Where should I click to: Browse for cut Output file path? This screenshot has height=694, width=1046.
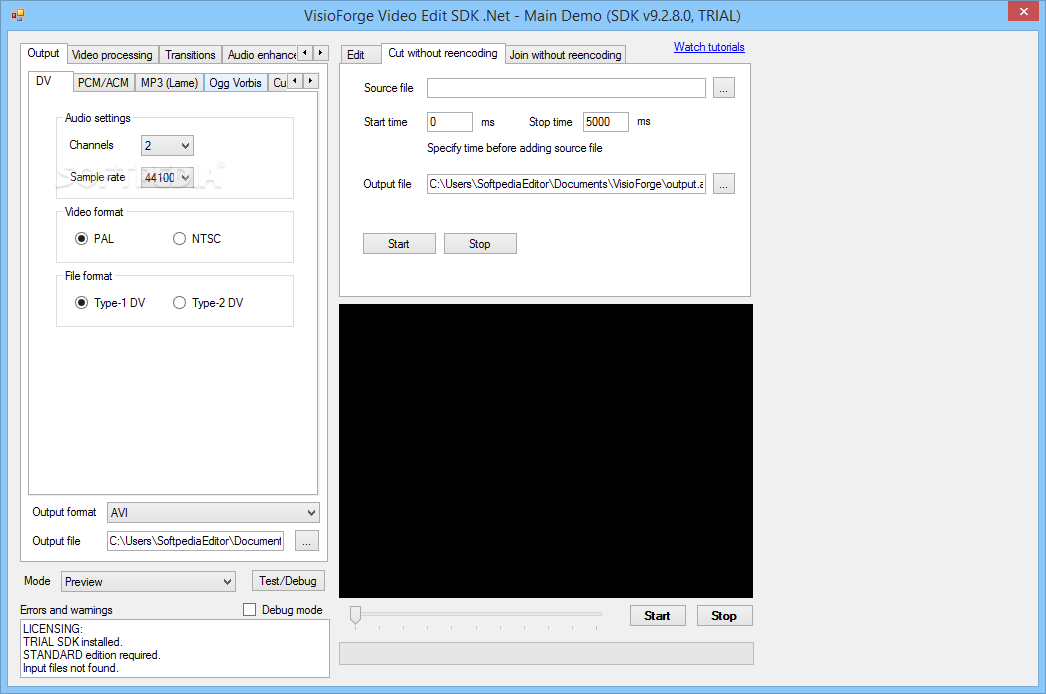724,184
